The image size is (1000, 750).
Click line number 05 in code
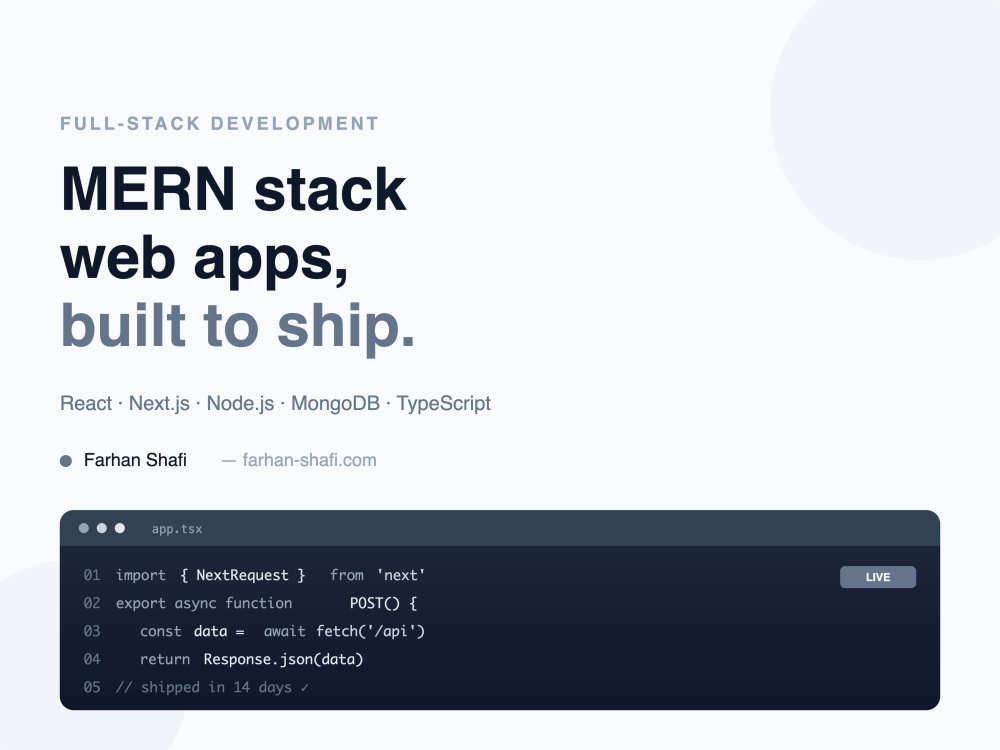[x=92, y=688]
